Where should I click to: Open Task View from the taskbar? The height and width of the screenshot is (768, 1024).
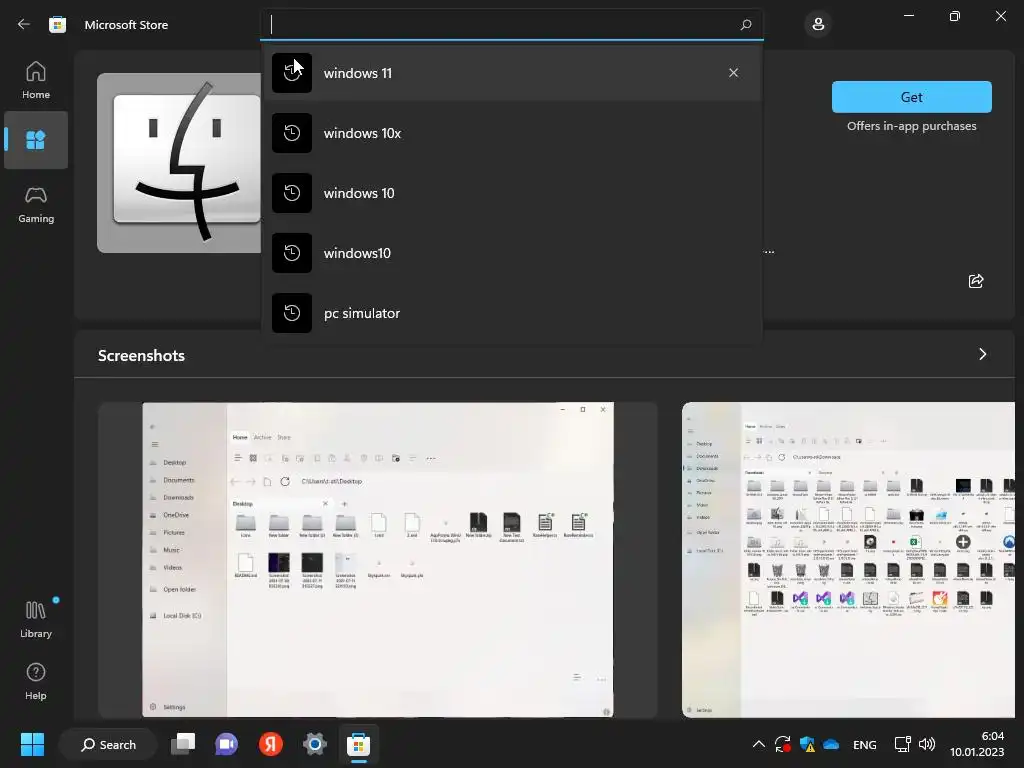[x=183, y=744]
